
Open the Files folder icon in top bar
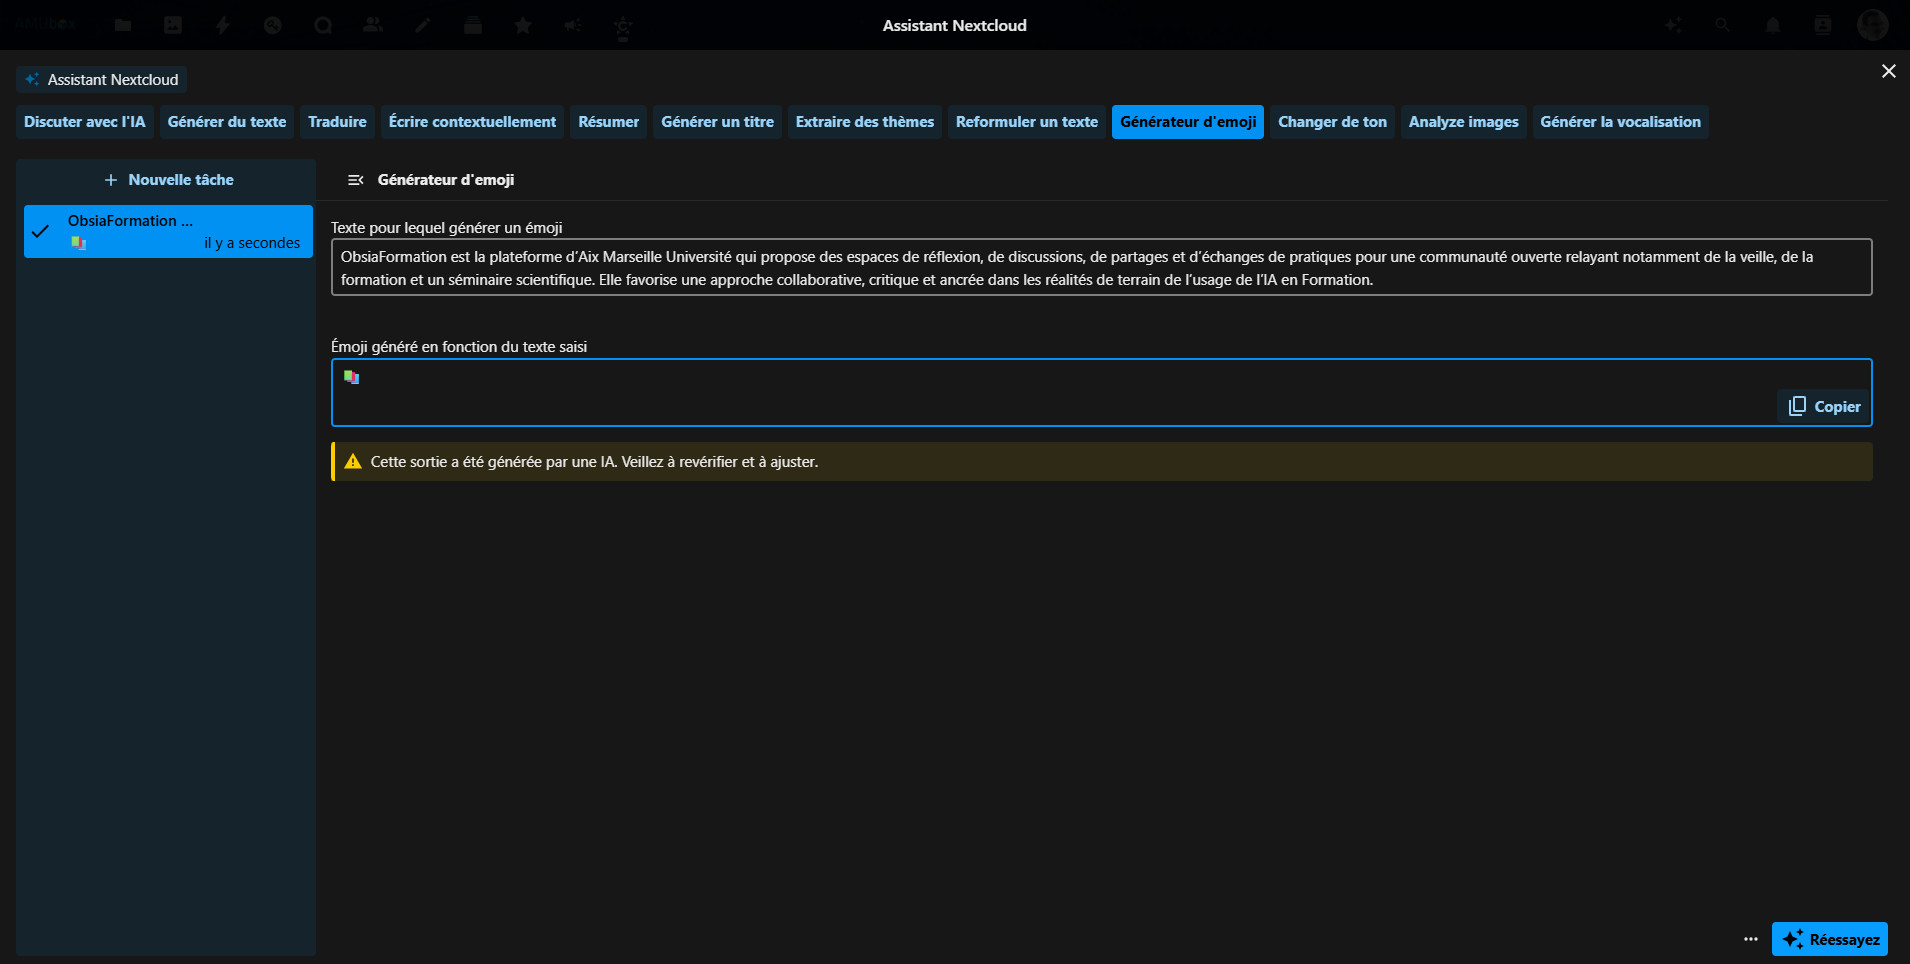pyautogui.click(x=123, y=25)
